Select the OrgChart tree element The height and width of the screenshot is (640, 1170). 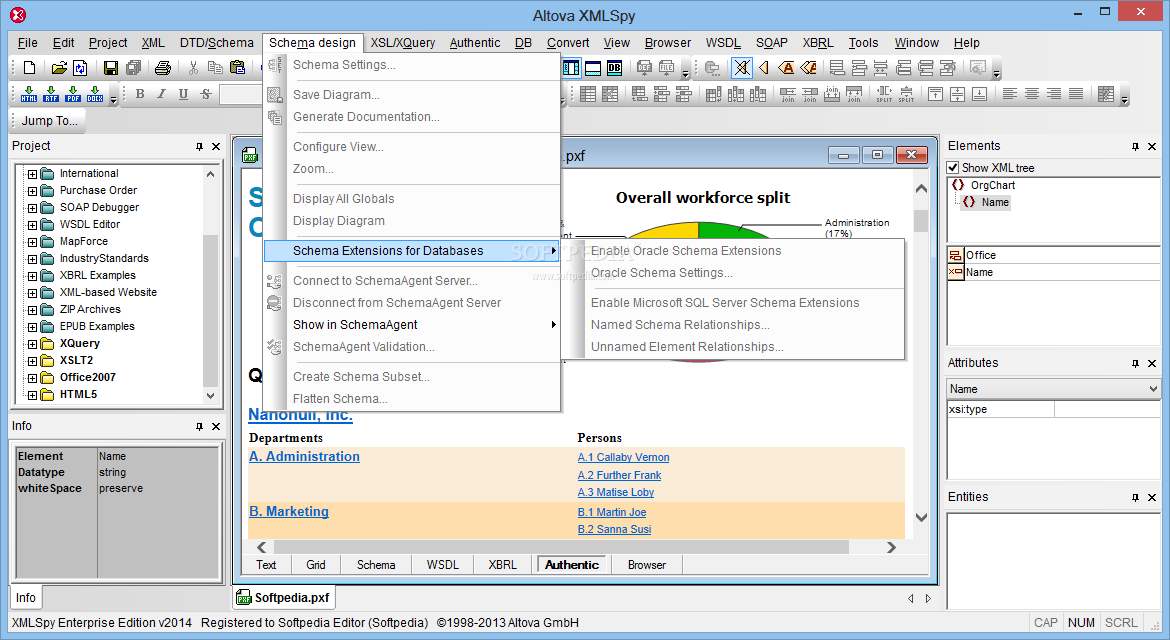coord(992,185)
